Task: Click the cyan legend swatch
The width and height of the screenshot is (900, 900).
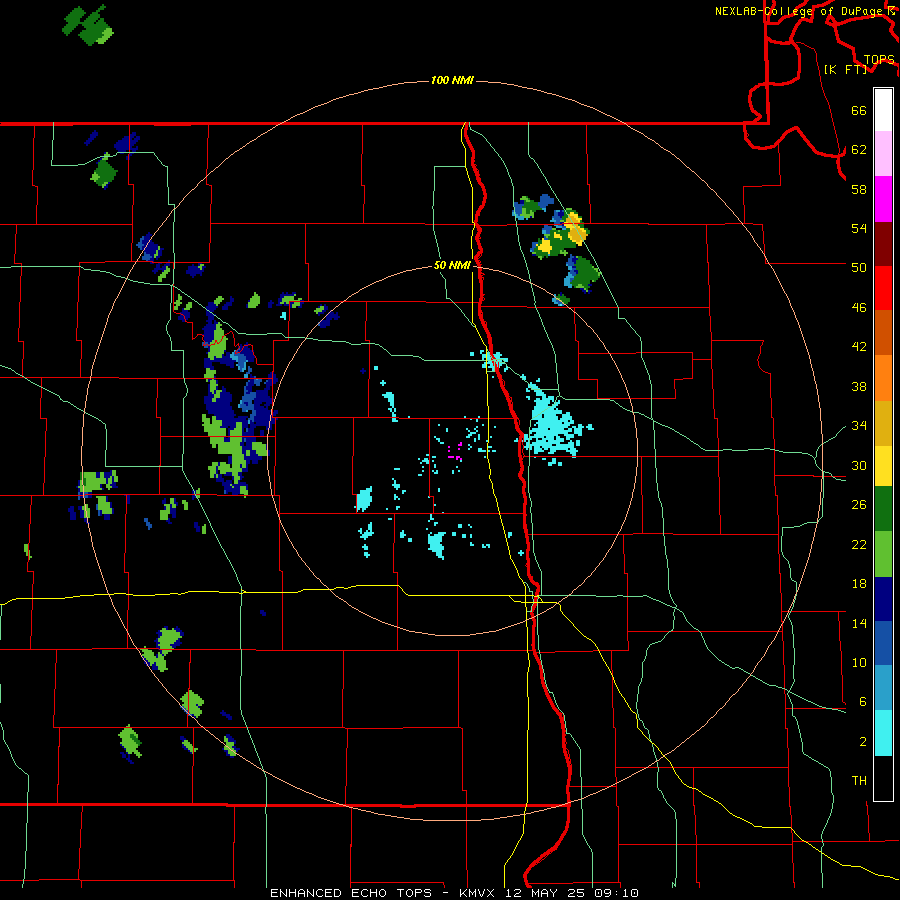Action: [883, 733]
